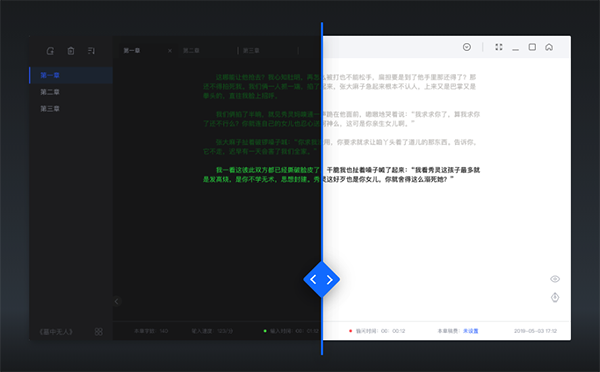Click the pin marker icon below the eye
Viewport: 600px width, 372px height.
pyautogui.click(x=555, y=297)
